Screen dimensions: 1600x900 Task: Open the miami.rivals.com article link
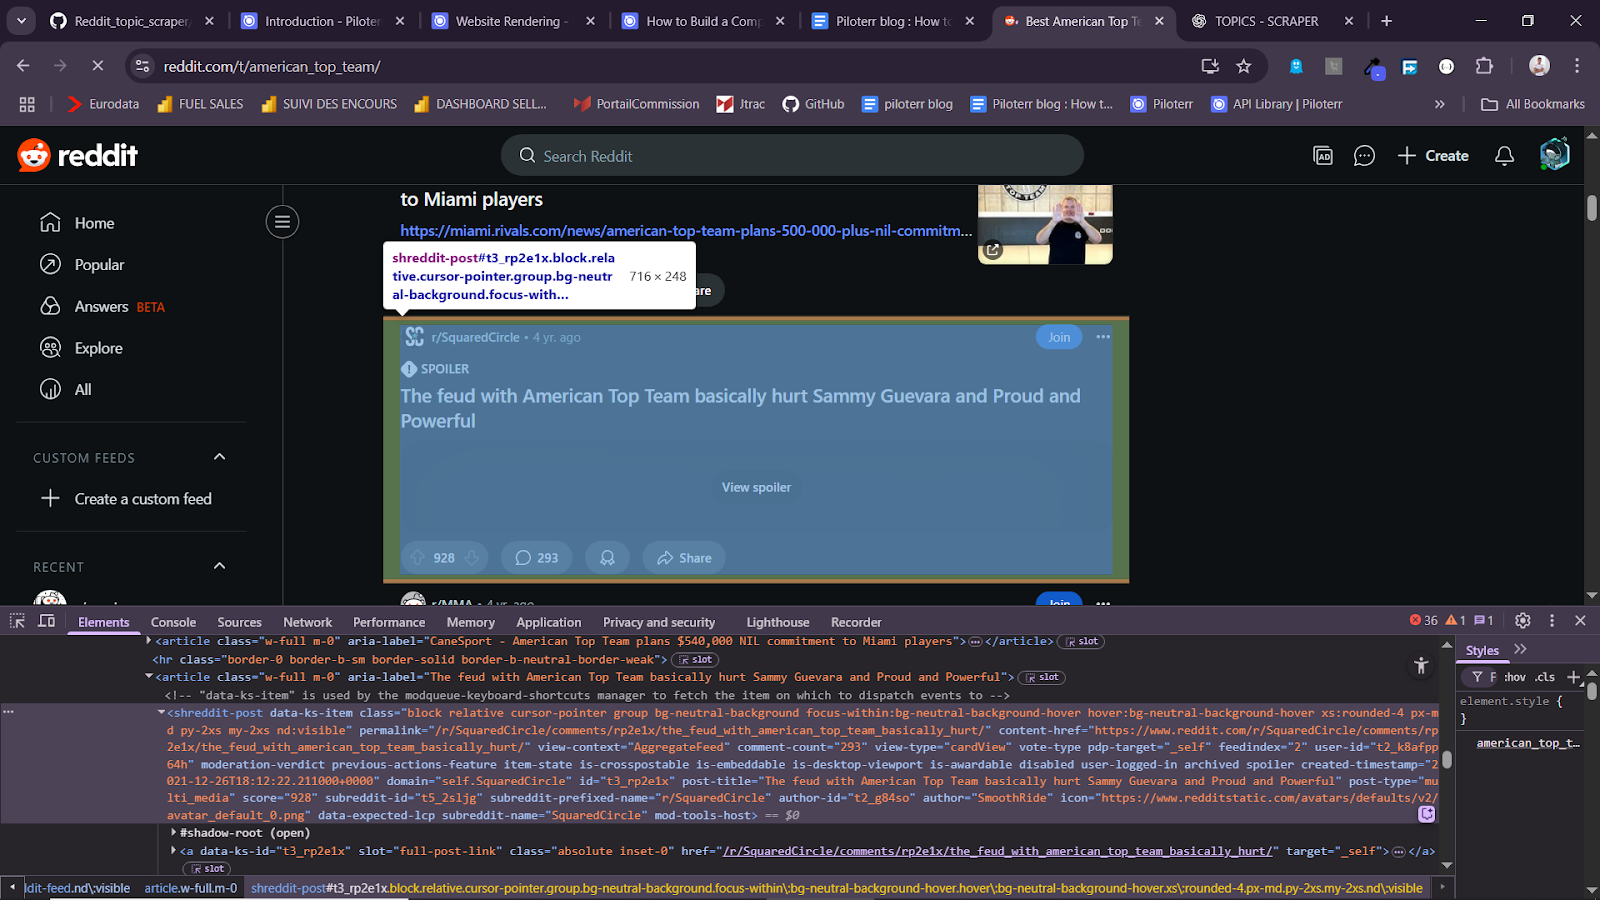tap(686, 231)
